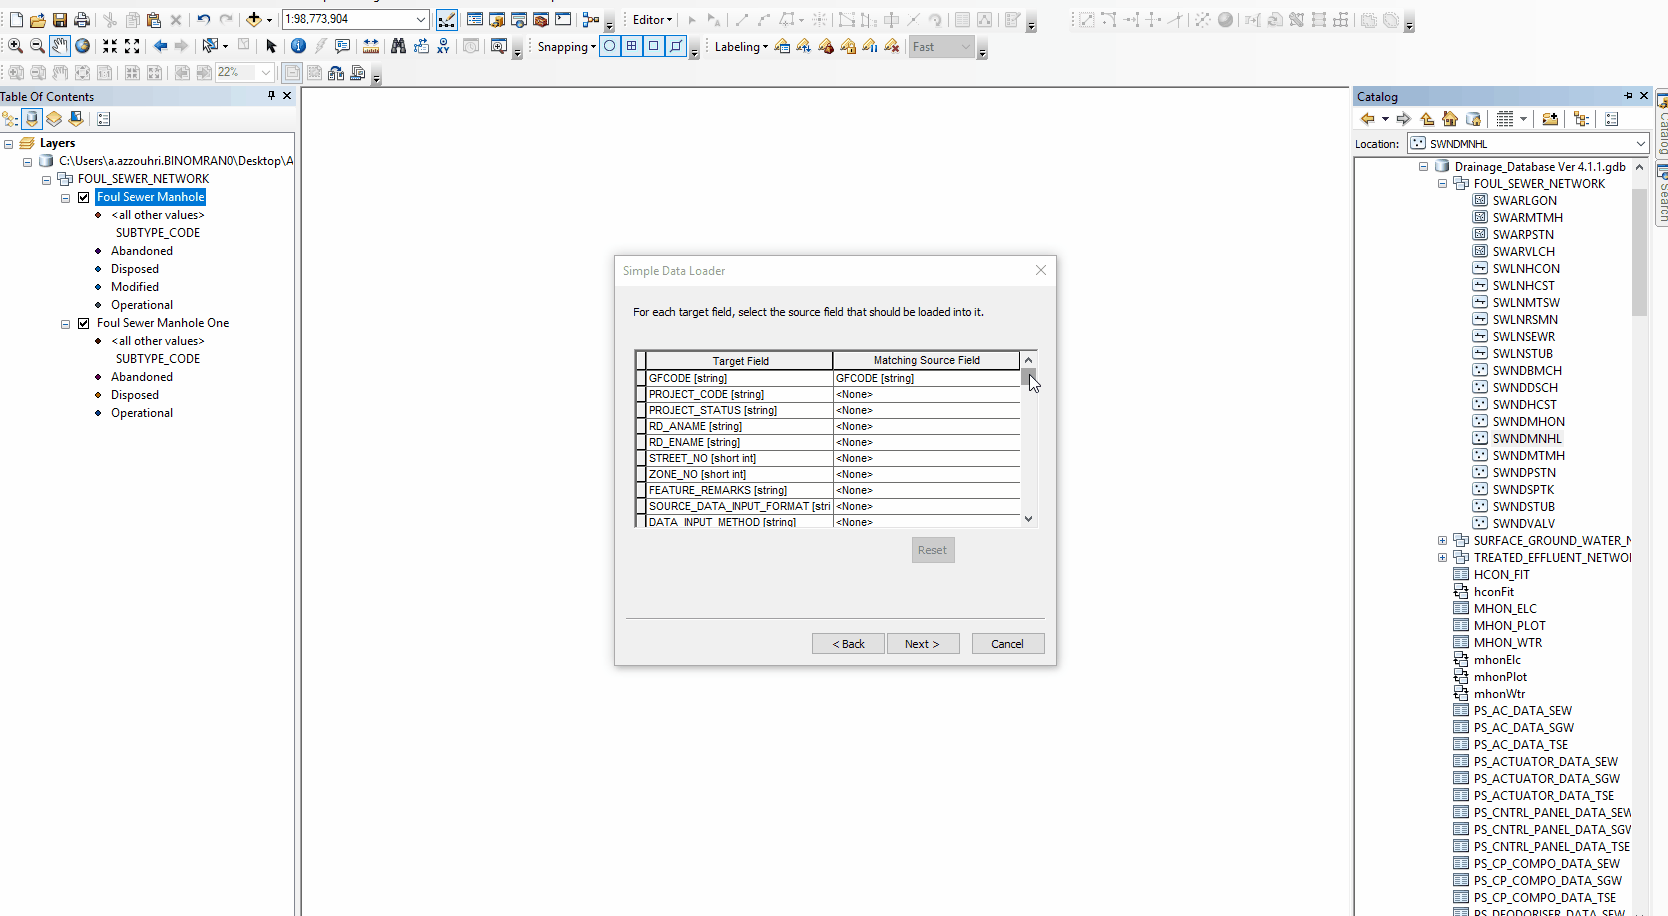Collapse the FOUL_SEWER_NETWORK dataset in Catalog
The height and width of the screenshot is (916, 1668).
(x=1442, y=183)
